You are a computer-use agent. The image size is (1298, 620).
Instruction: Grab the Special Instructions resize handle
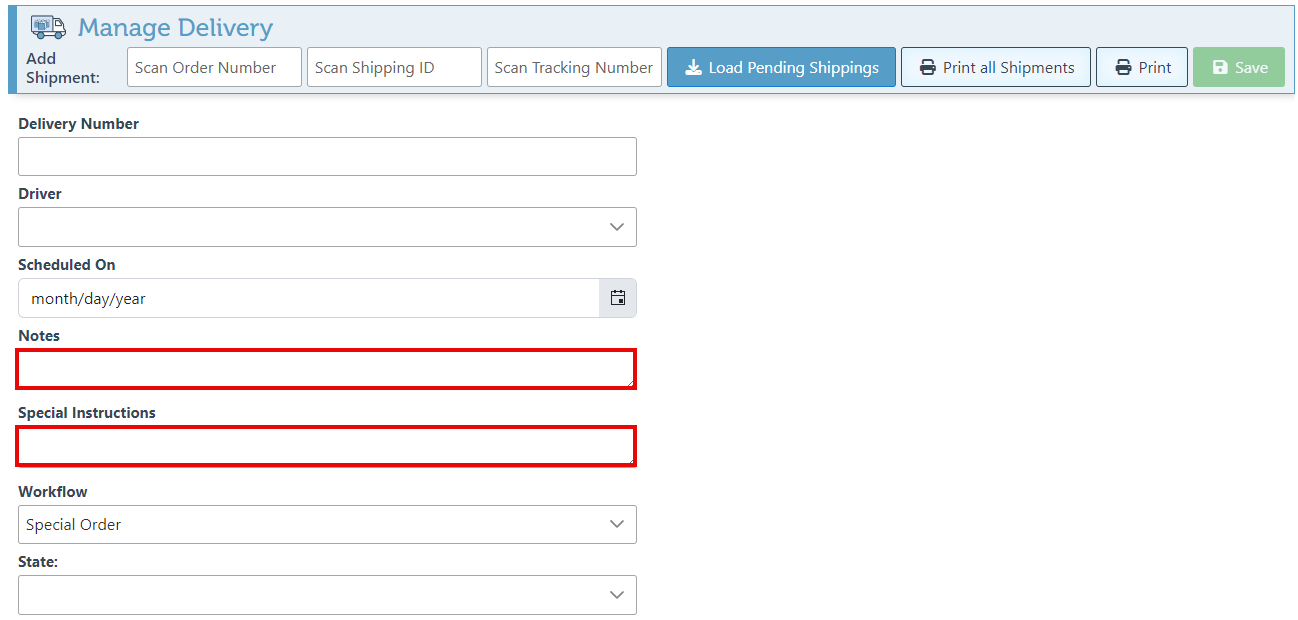630,460
